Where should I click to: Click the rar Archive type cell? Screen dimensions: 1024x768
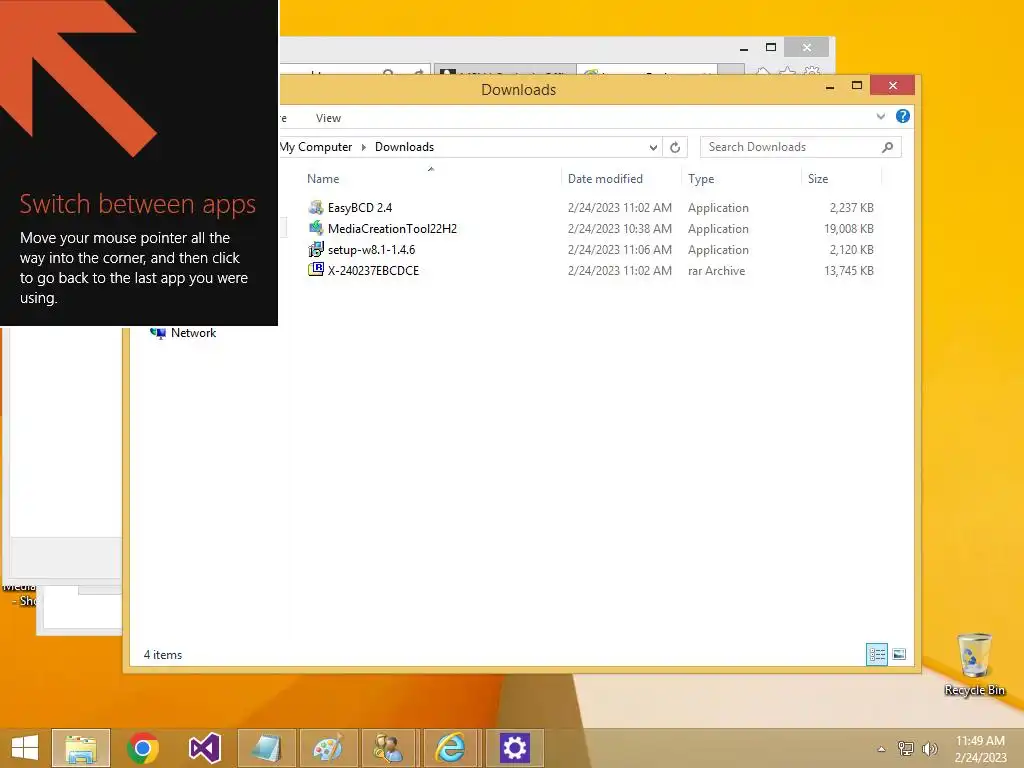[716, 270]
